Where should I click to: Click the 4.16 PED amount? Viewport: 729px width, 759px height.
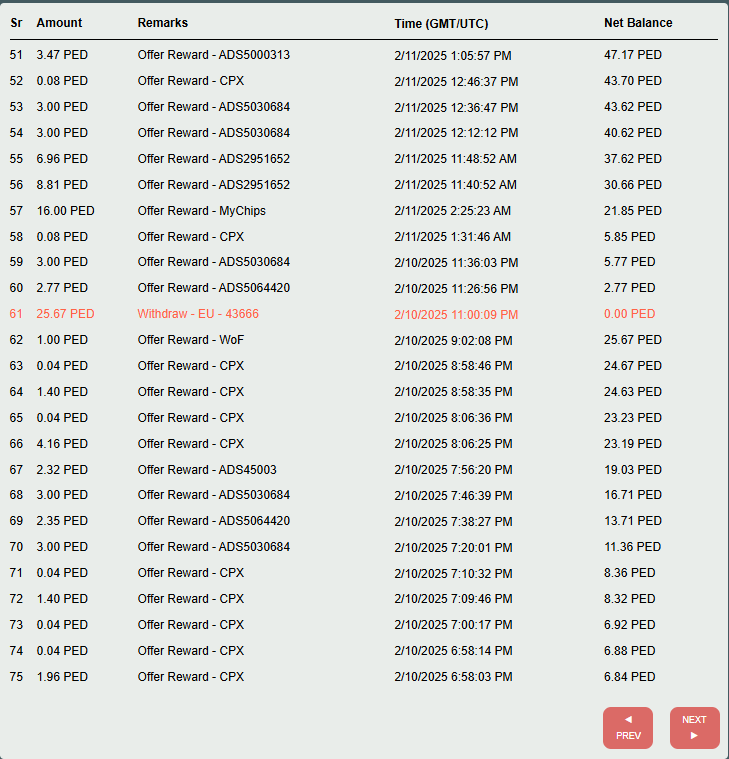click(x=62, y=443)
